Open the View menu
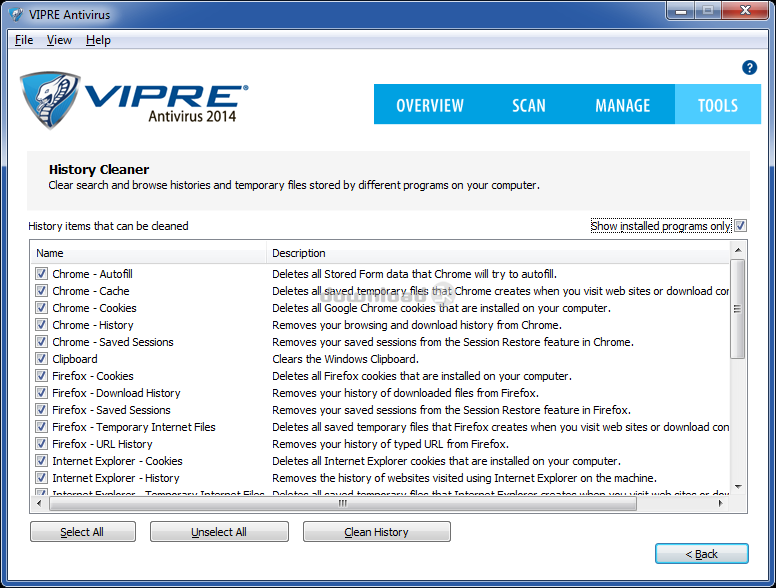The image size is (776, 588). (59, 40)
